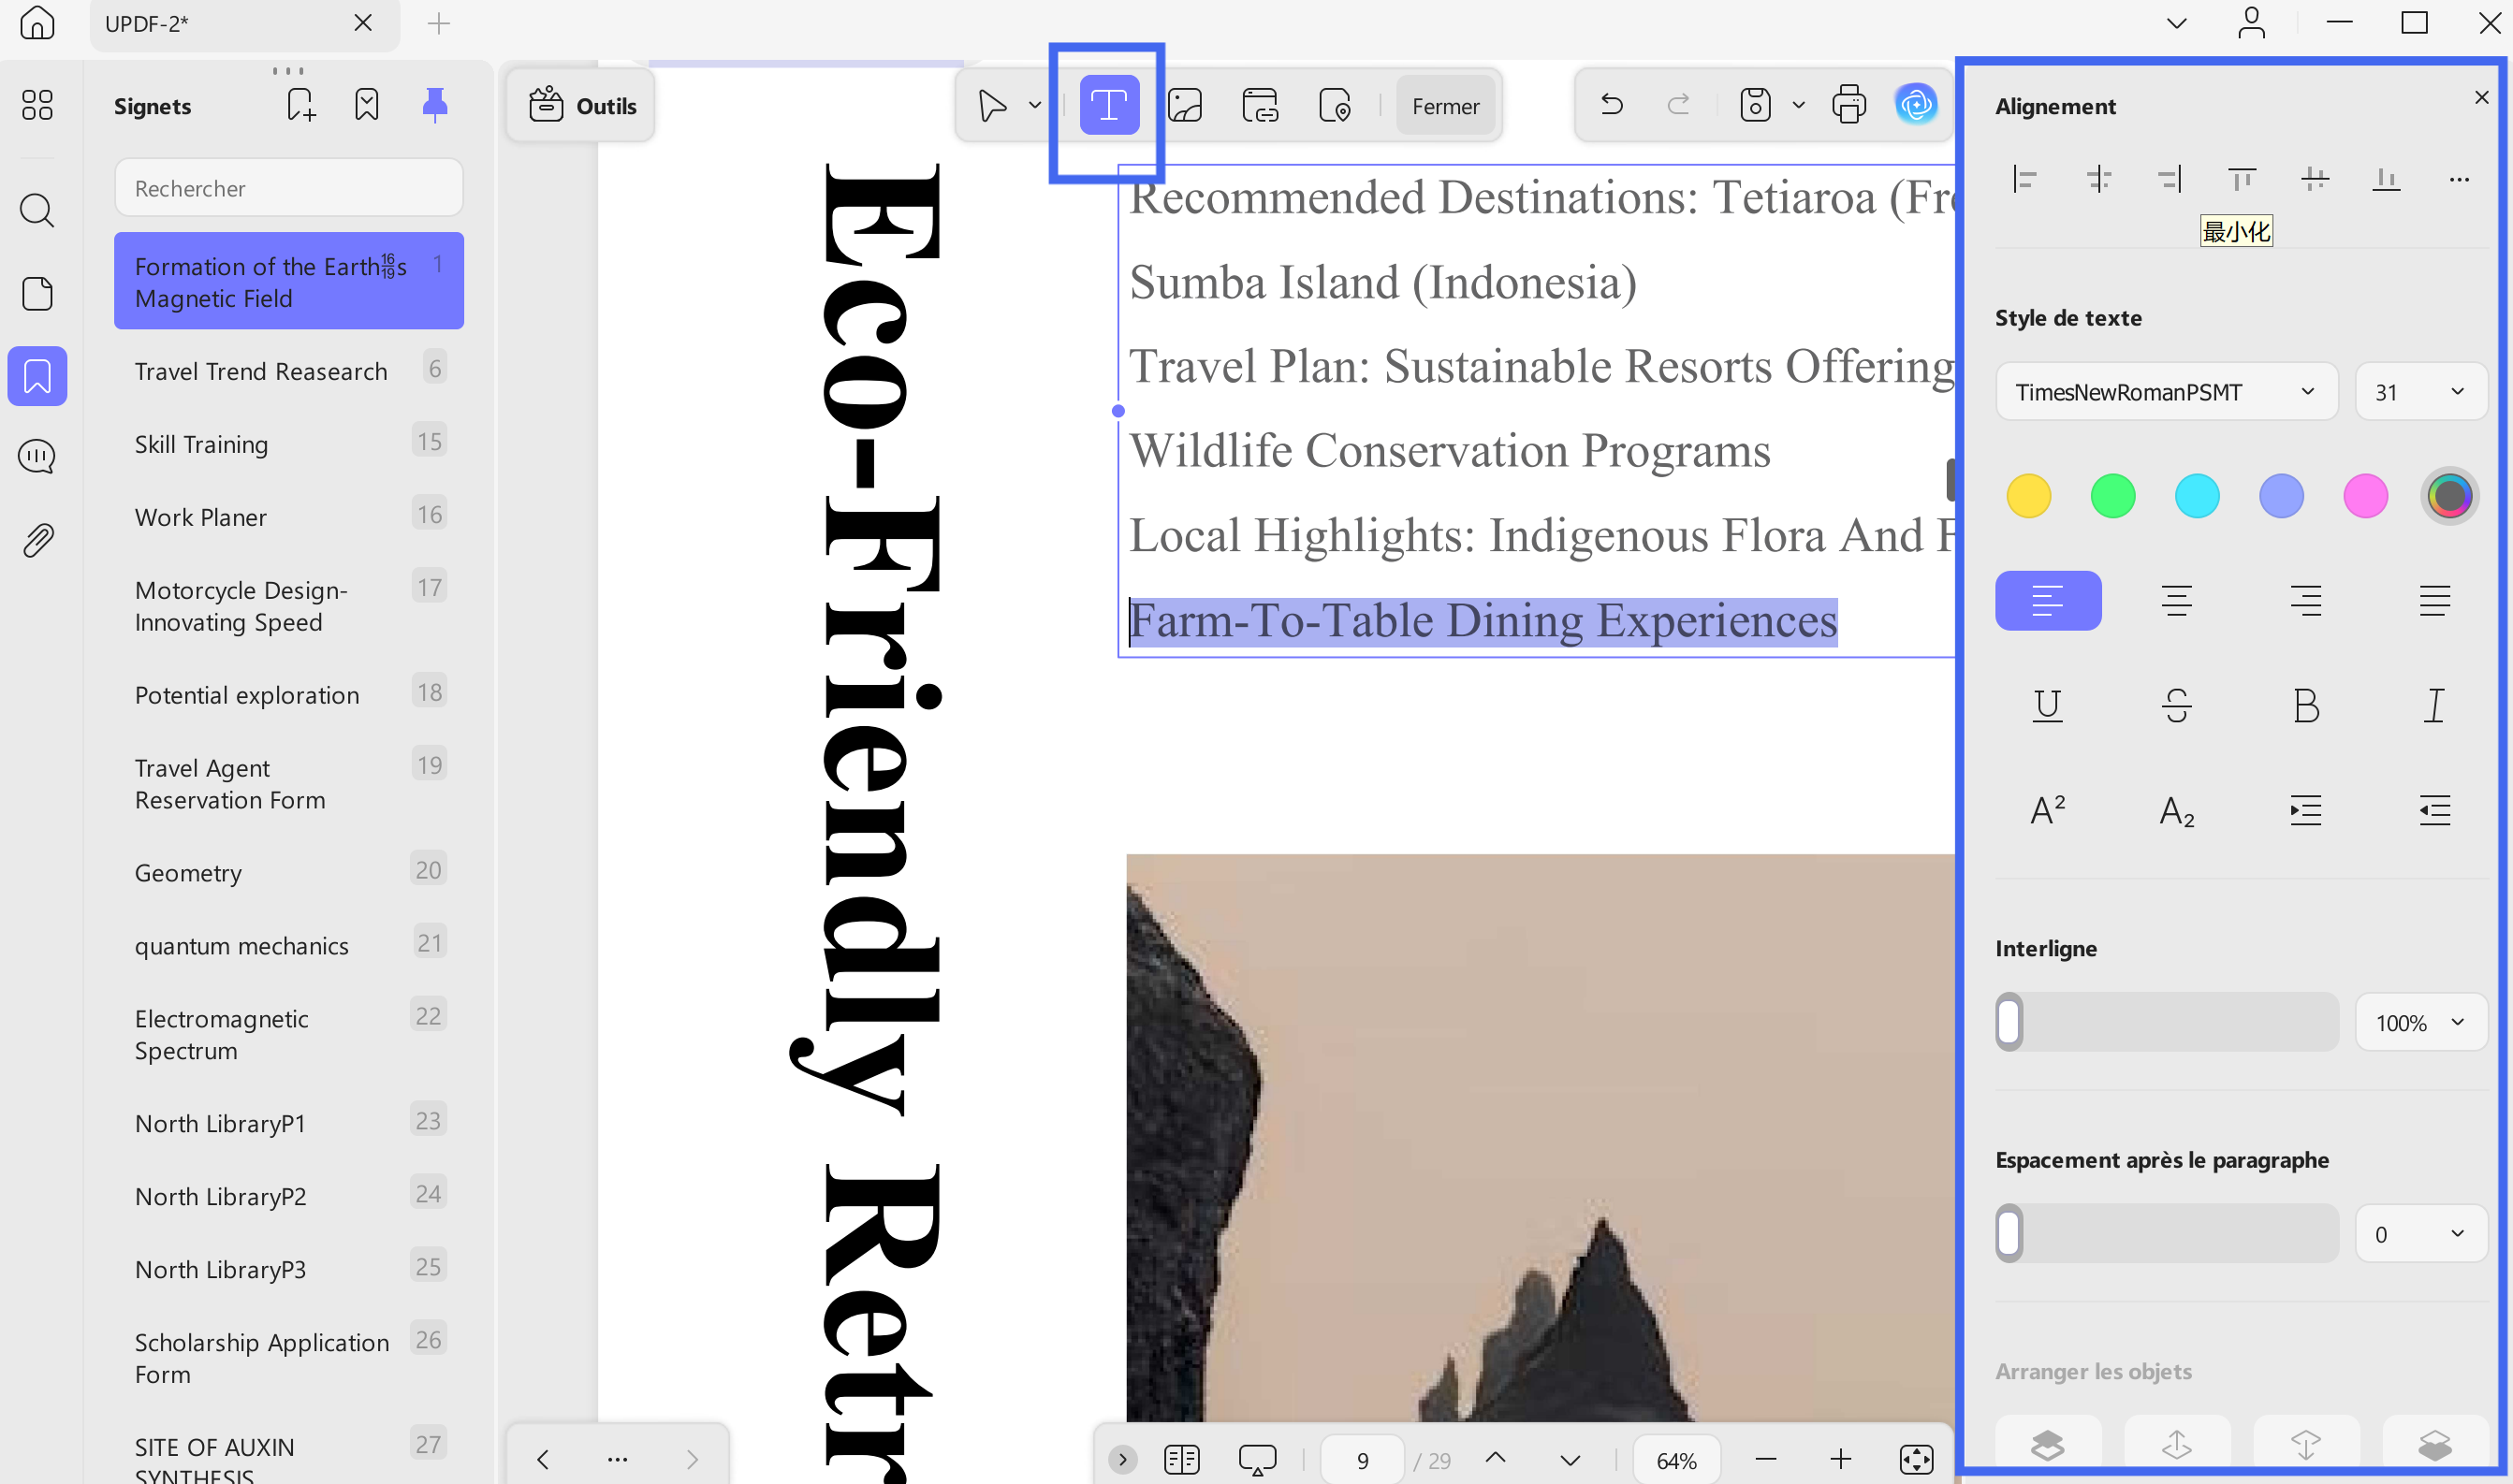The height and width of the screenshot is (1484, 2513).
Task: Choose the green text color
Action: tap(2112, 496)
